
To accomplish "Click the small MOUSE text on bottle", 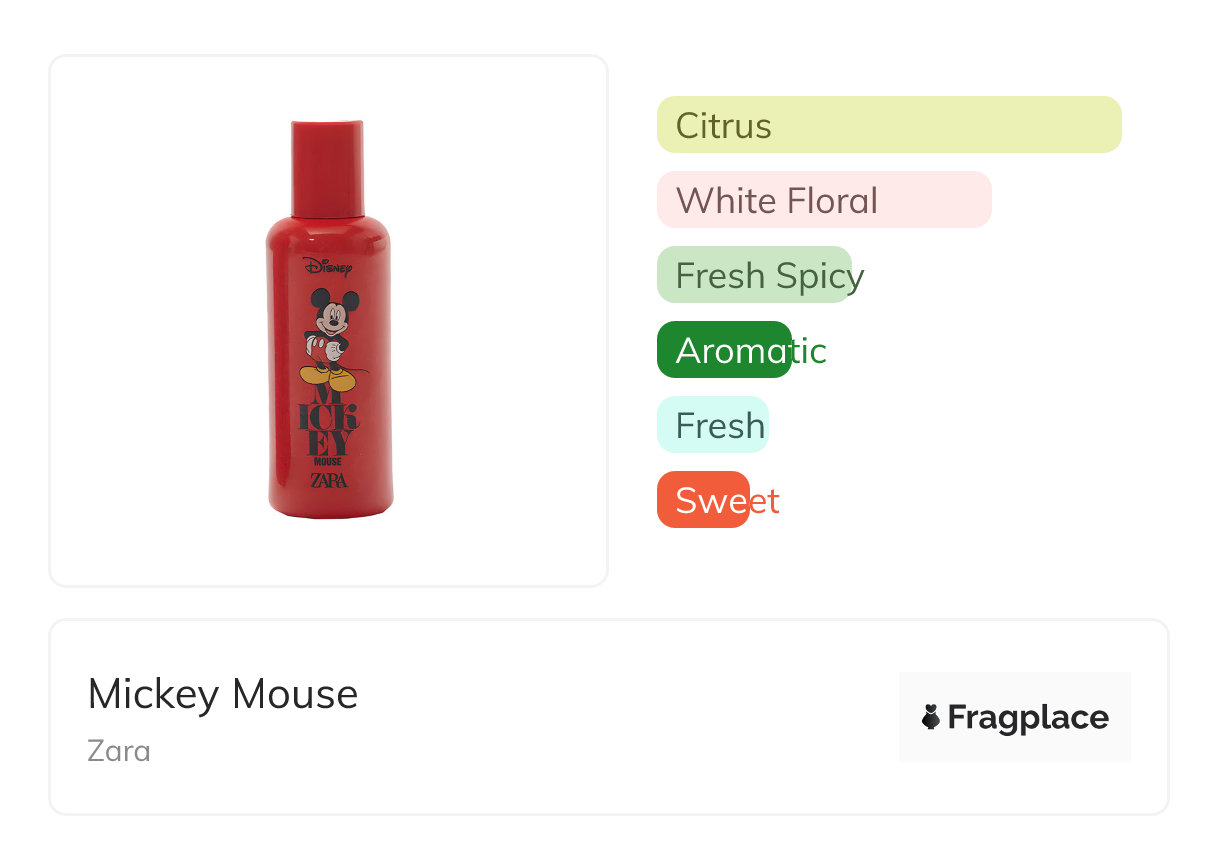I will pyautogui.click(x=328, y=462).
